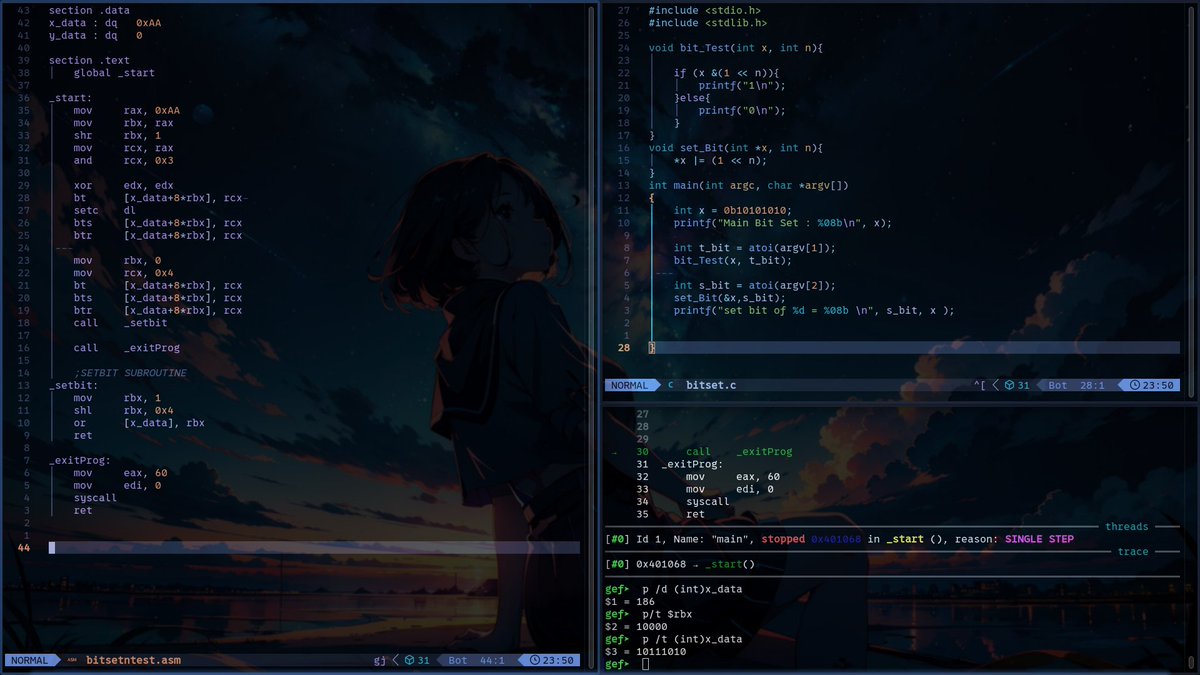The height and width of the screenshot is (675, 1200).
Task: Click the 'gj' pending keys in the asm statusline
Action: (x=380, y=660)
